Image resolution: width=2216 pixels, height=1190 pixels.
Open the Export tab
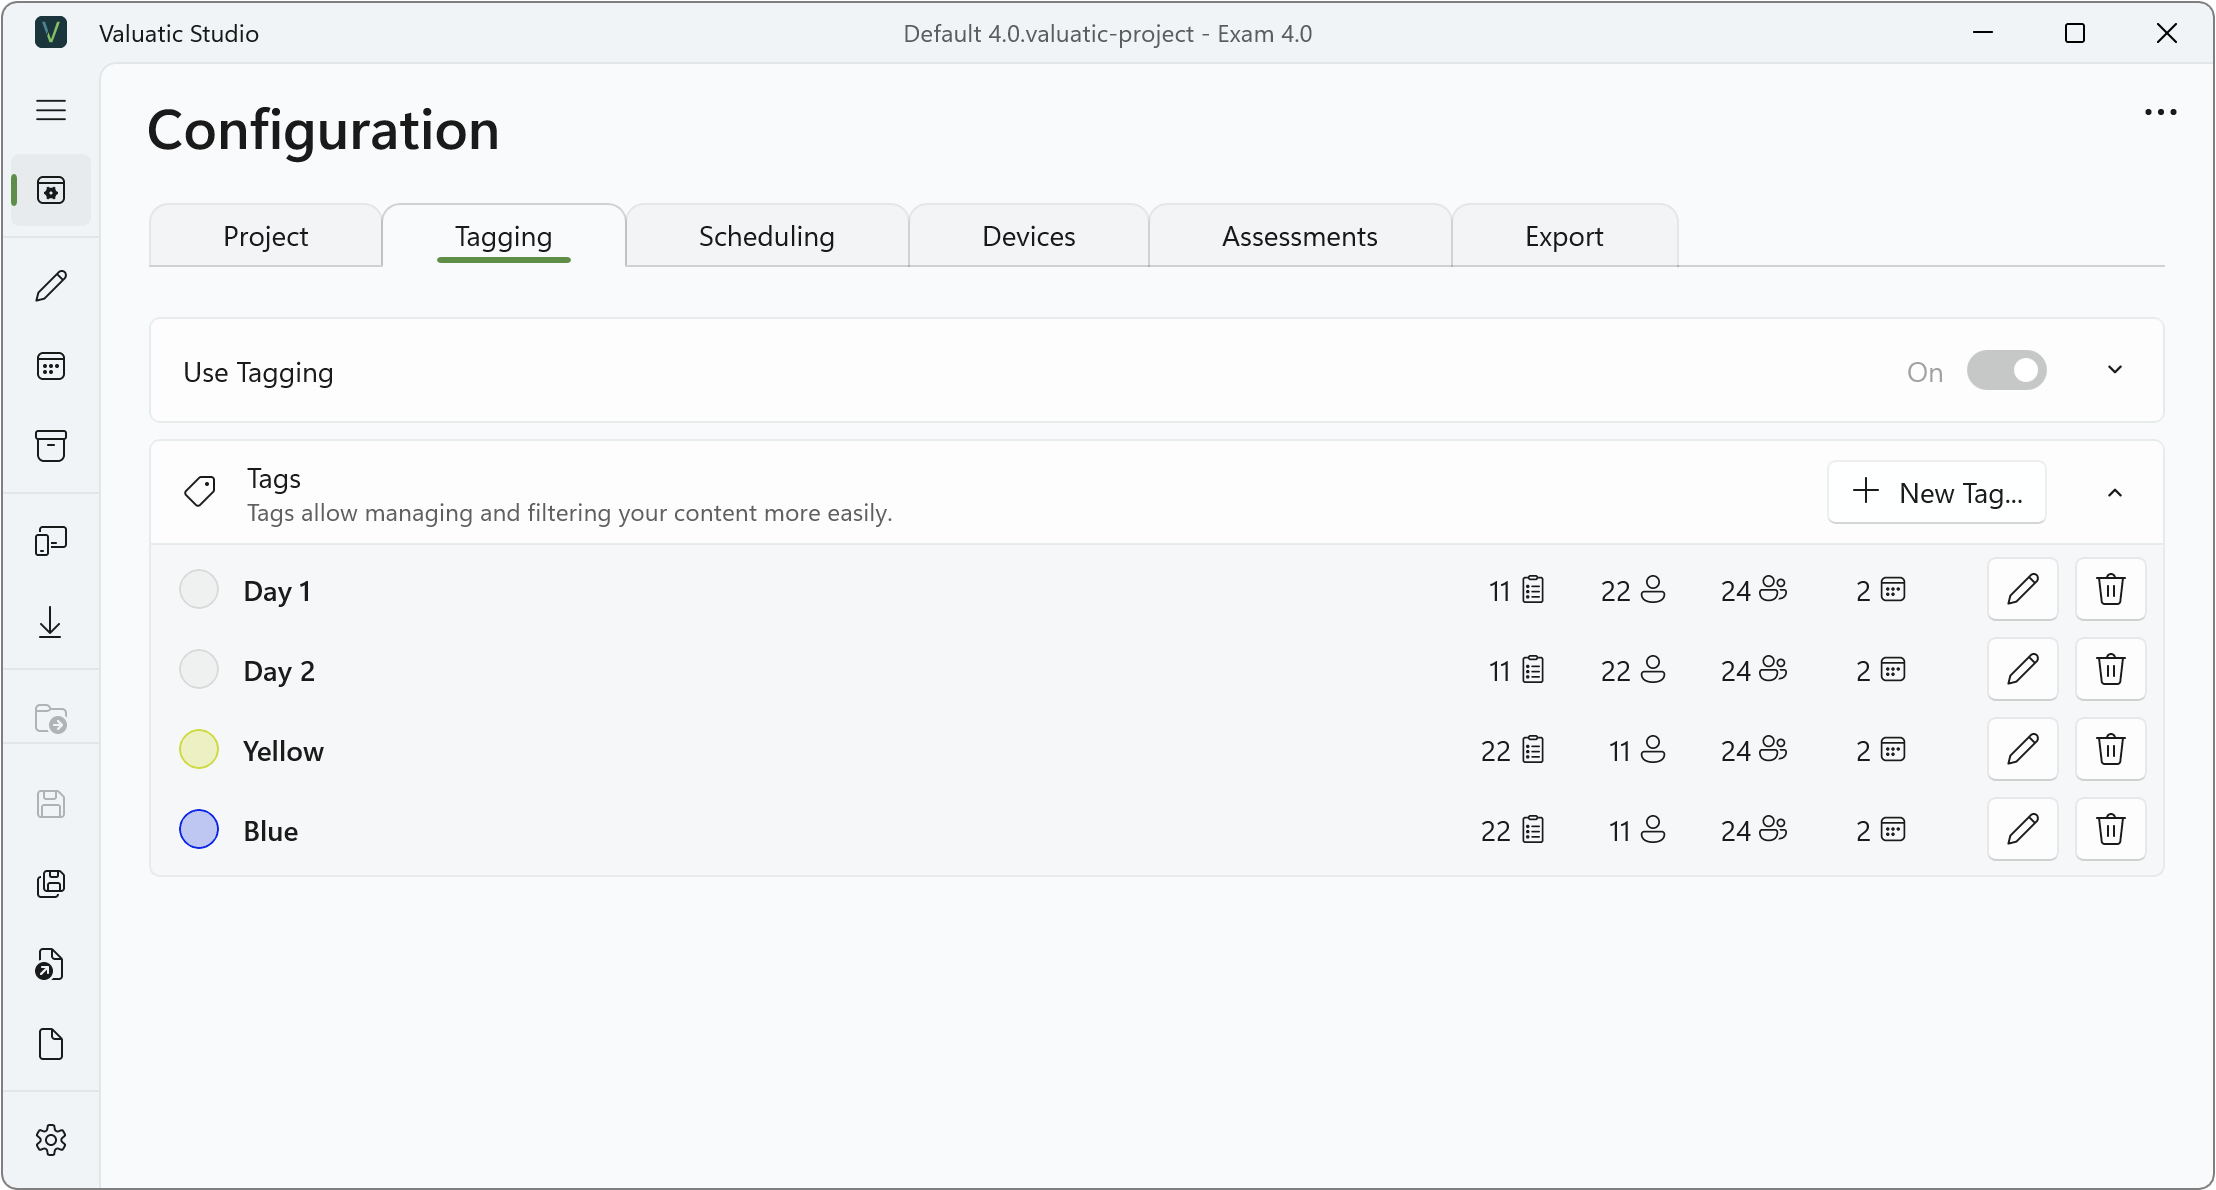(x=1564, y=236)
